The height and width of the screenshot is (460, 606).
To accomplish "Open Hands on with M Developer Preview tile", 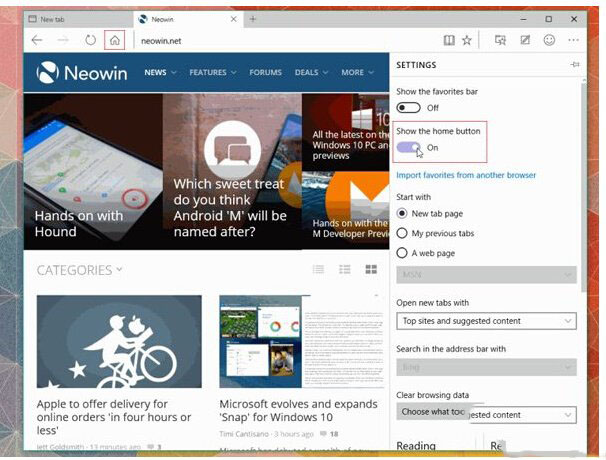I will (346, 210).
